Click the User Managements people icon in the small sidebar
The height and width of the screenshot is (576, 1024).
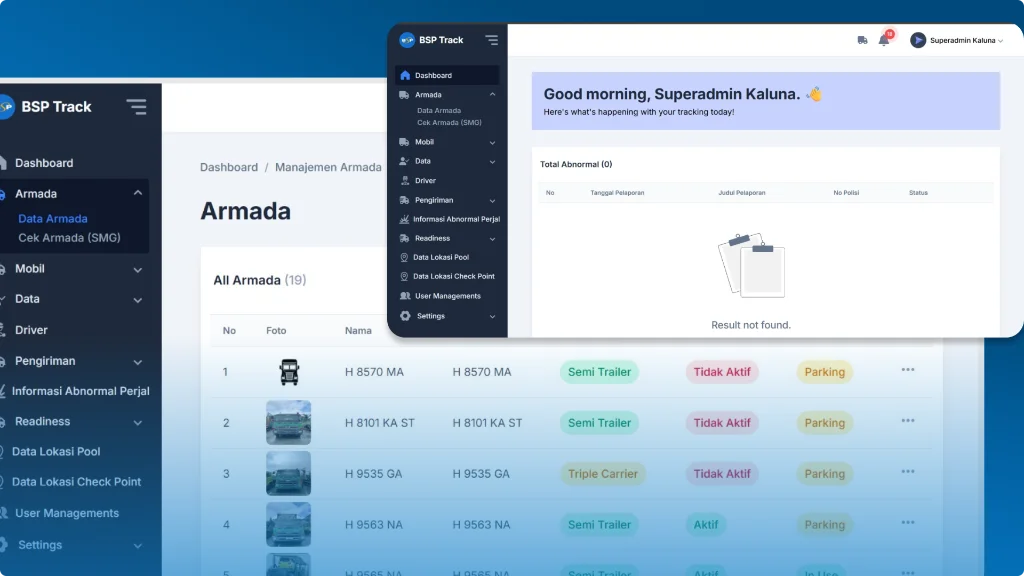click(x=405, y=296)
